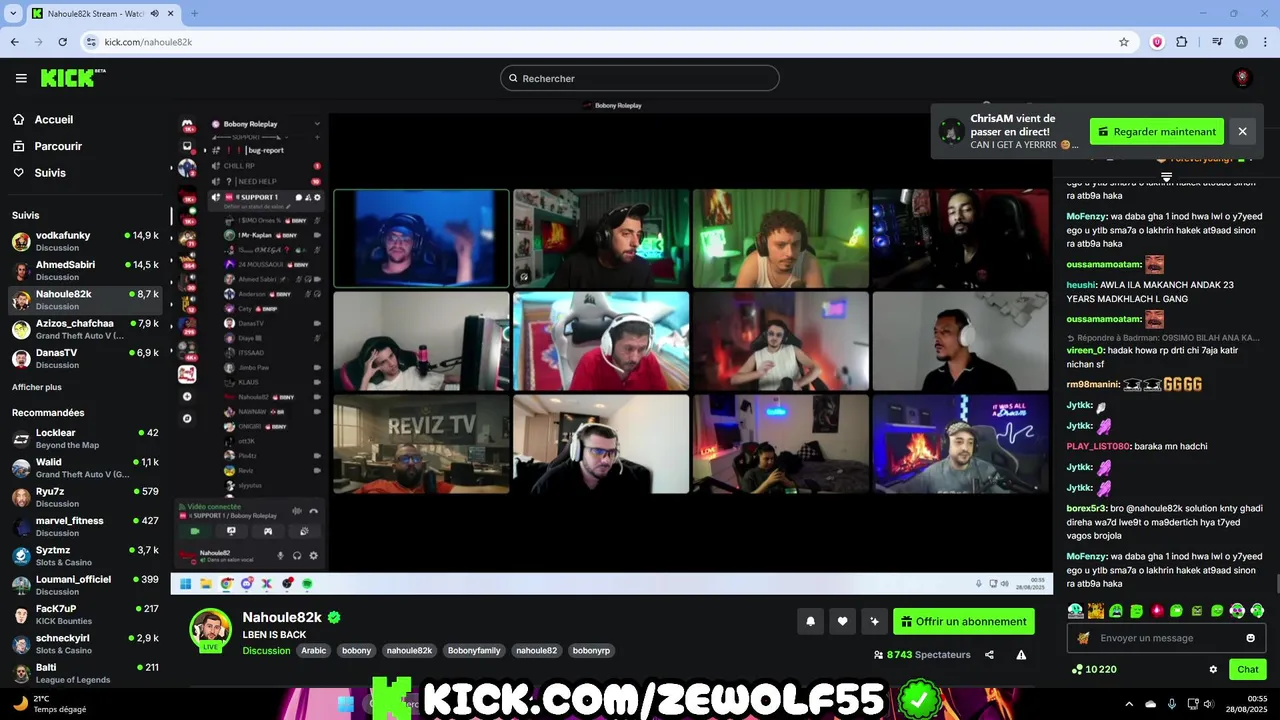Viewport: 1280px width, 720px height.
Task: Open AhmedSabiri followed channel
Action: click(x=85, y=270)
